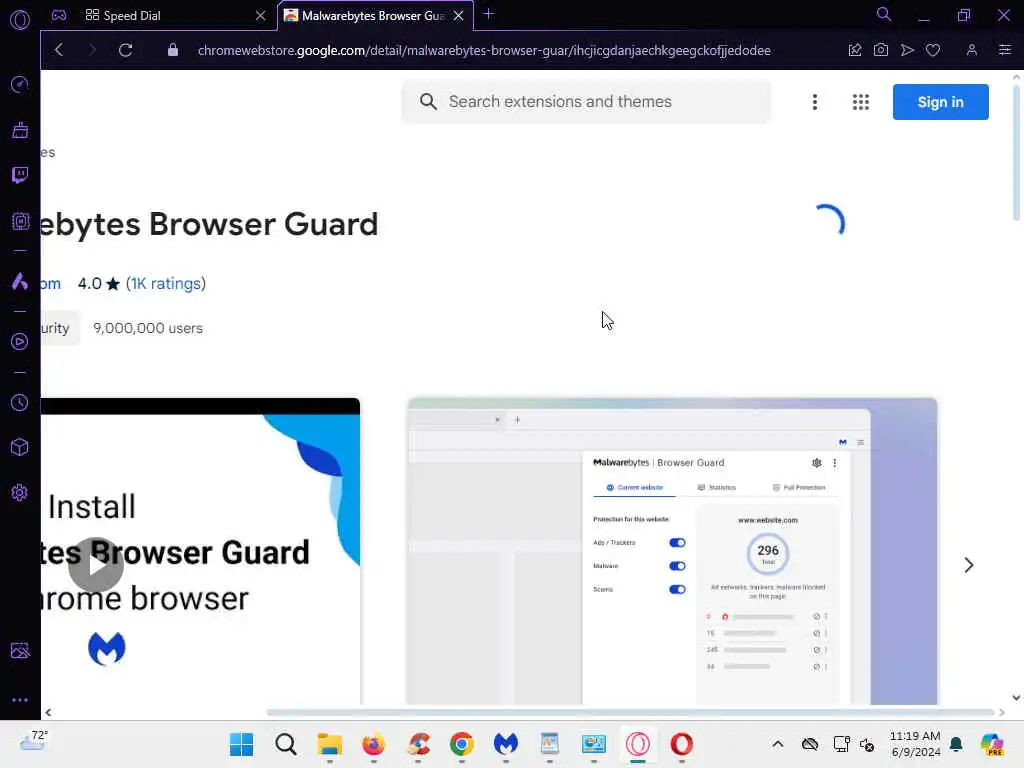Add page to bookmarks heart icon
Image resolution: width=1024 pixels, height=768 pixels.
pyautogui.click(x=933, y=50)
